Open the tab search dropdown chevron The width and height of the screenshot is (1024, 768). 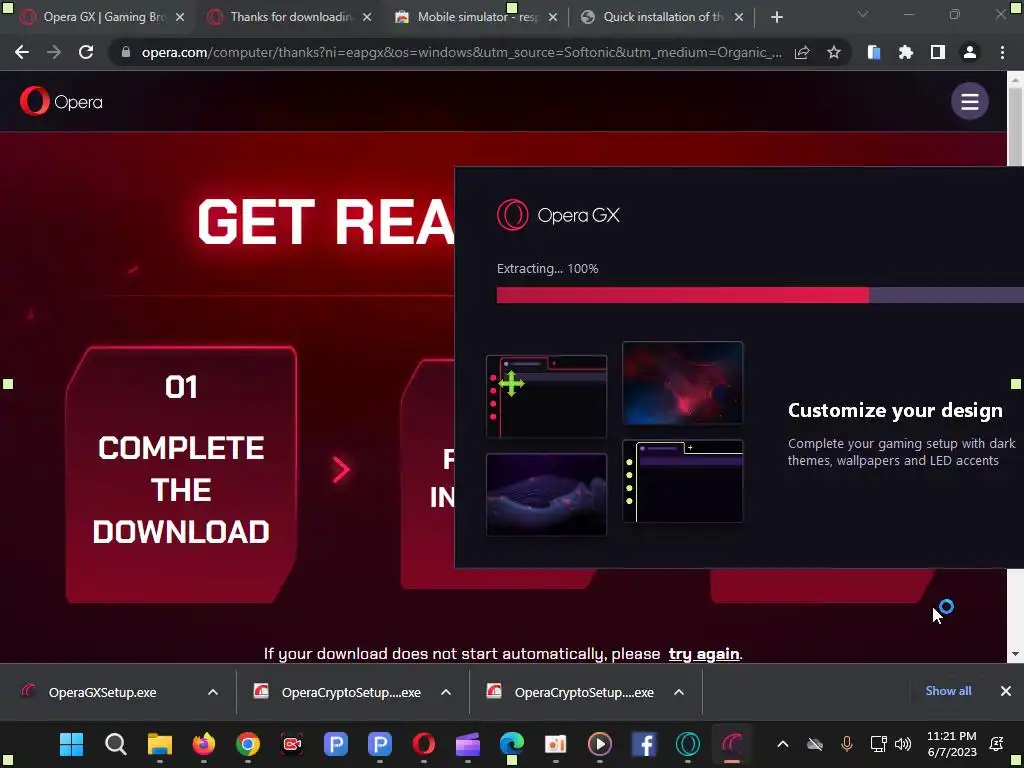(863, 14)
